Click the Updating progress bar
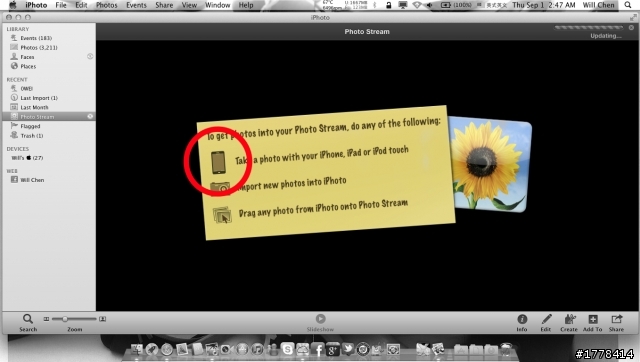The height and width of the screenshot is (362, 640). pos(589,28)
